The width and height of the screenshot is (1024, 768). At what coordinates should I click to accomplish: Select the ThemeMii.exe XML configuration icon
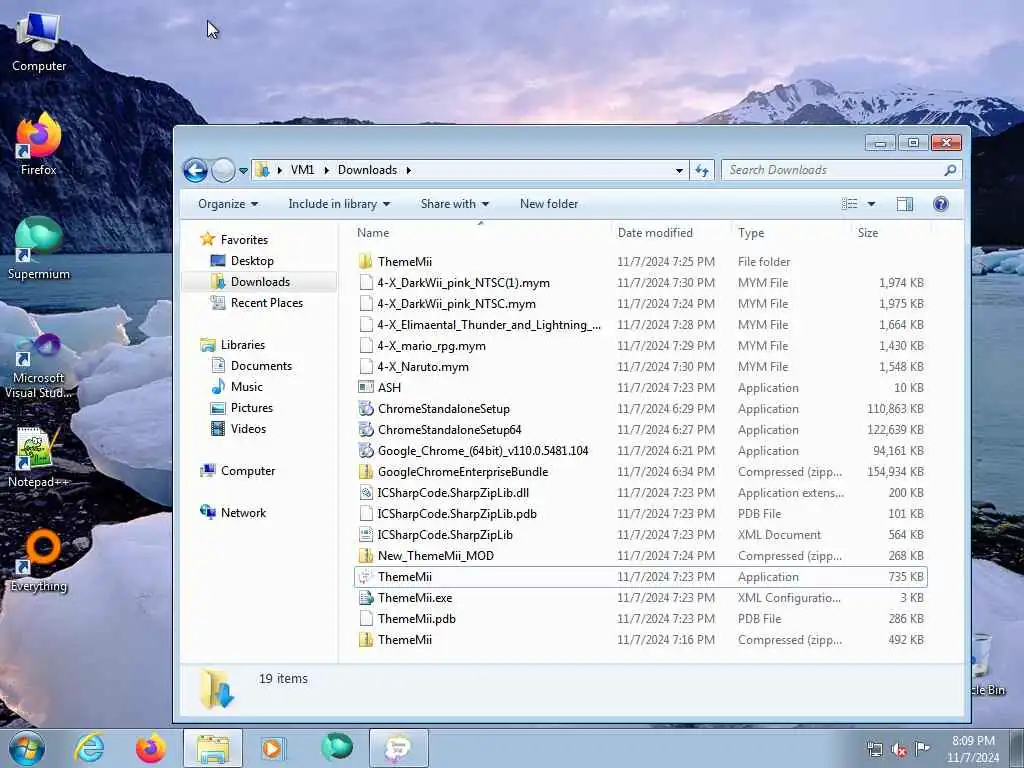click(x=366, y=598)
